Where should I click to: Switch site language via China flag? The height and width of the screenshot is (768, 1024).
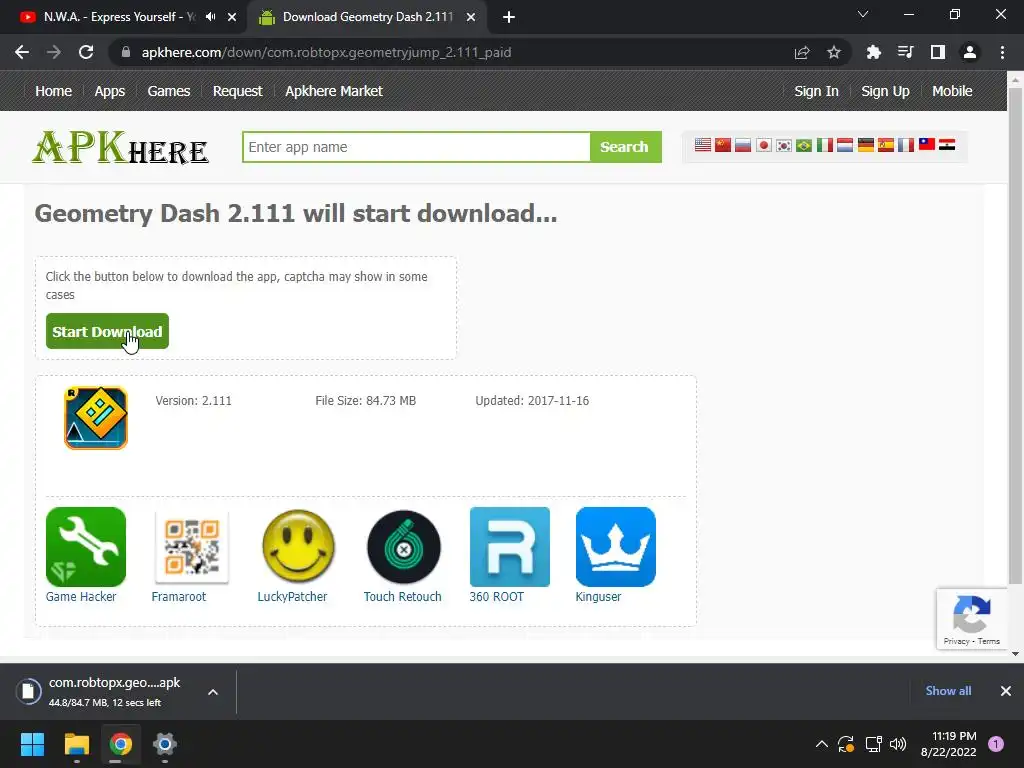coord(723,145)
